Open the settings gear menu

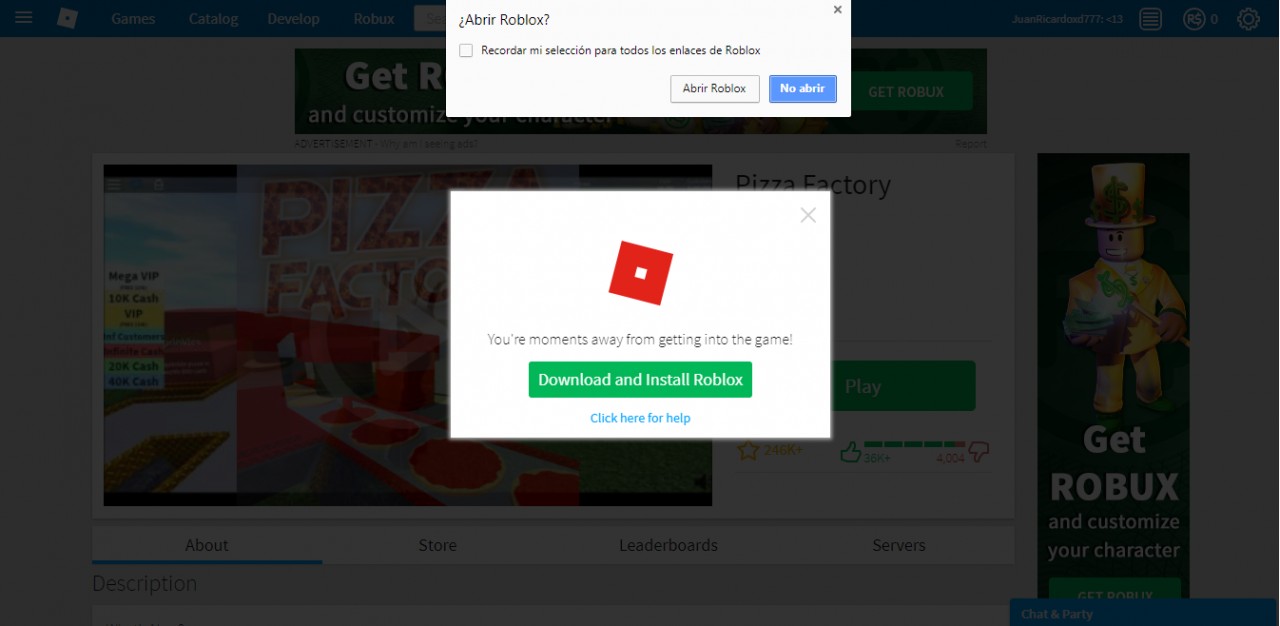tap(1248, 18)
